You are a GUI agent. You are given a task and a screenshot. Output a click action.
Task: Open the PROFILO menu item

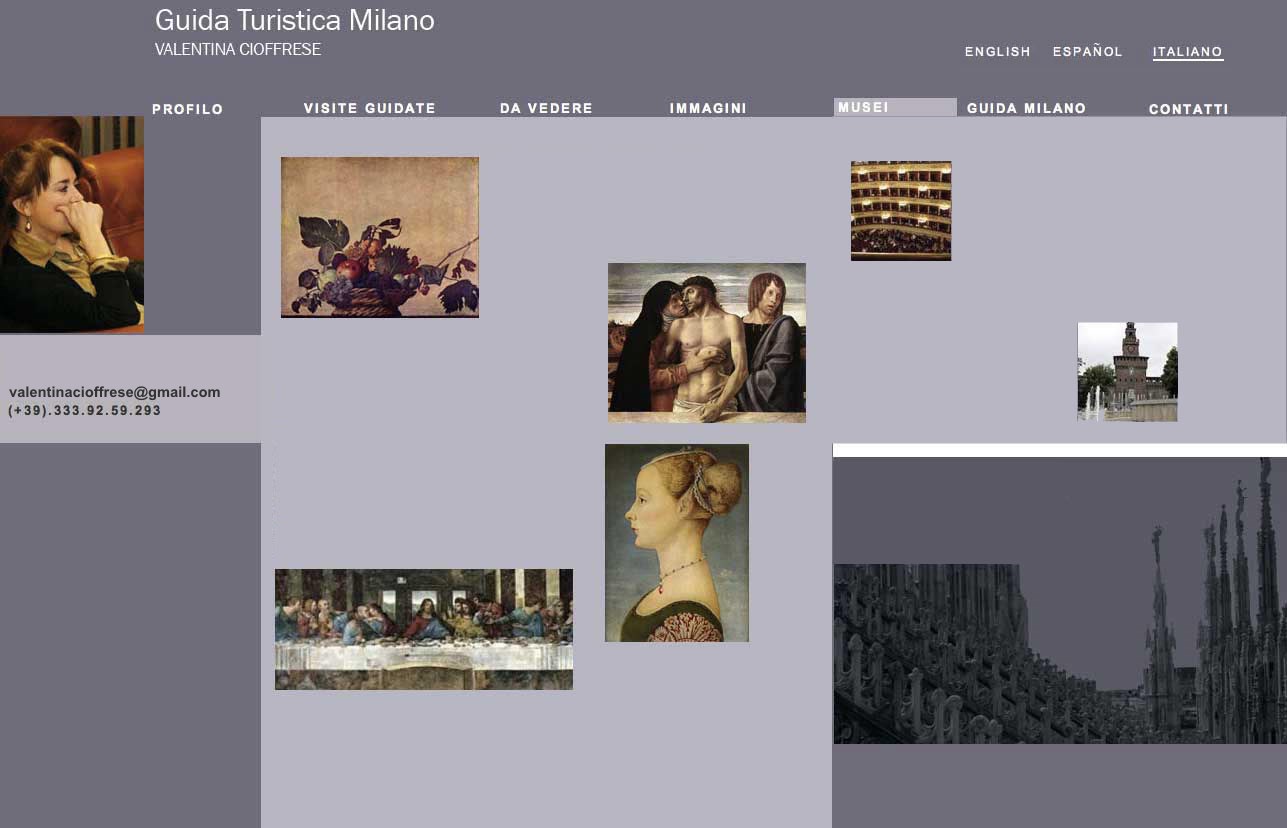tap(187, 109)
